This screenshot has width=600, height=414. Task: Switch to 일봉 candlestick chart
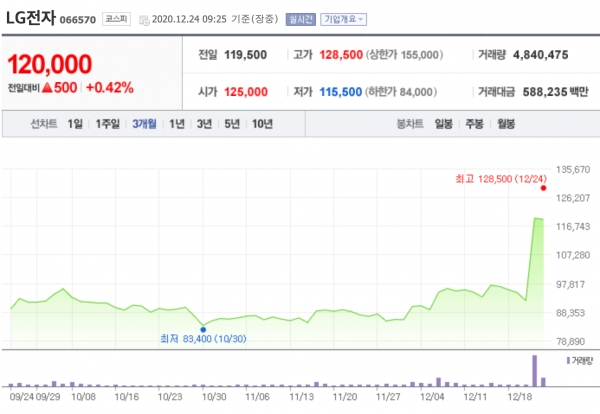(x=444, y=124)
